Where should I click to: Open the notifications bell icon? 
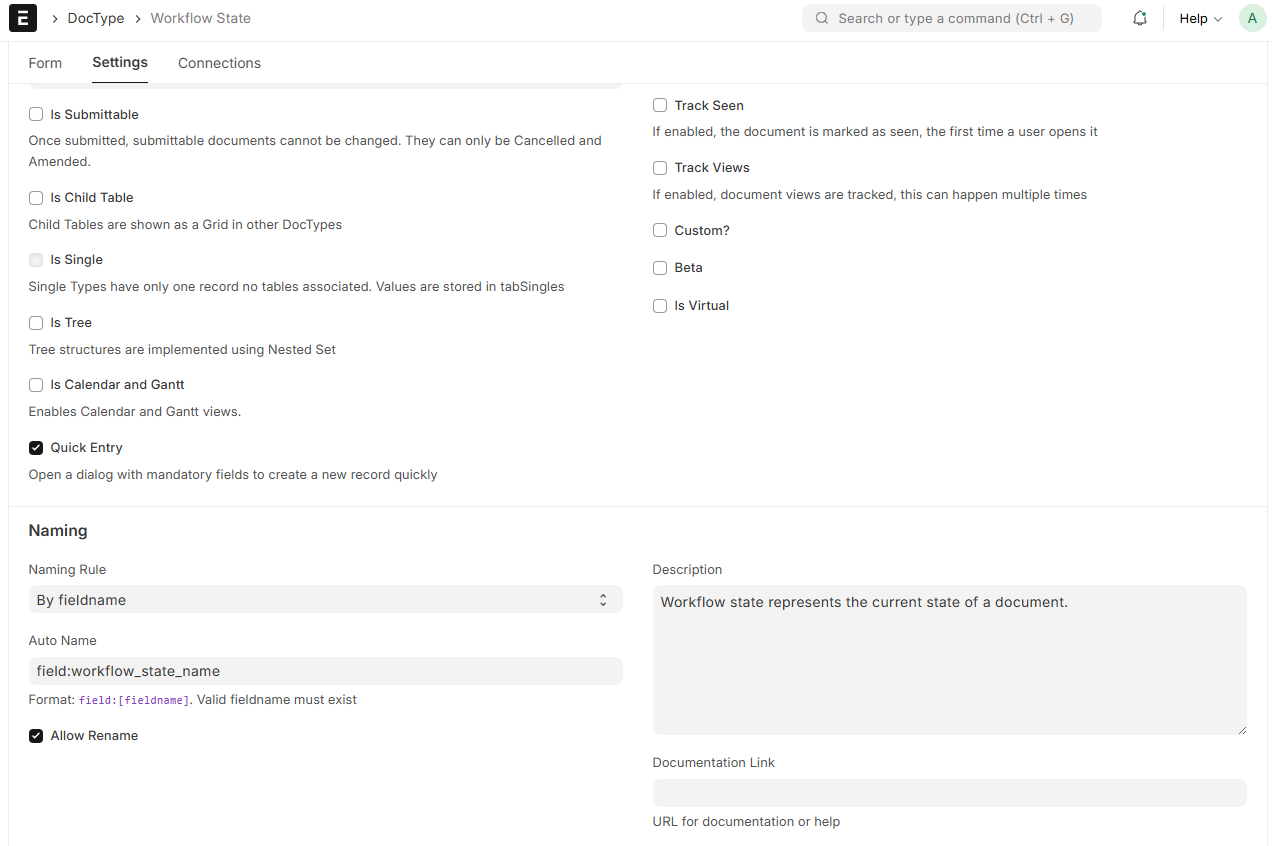(1139, 18)
